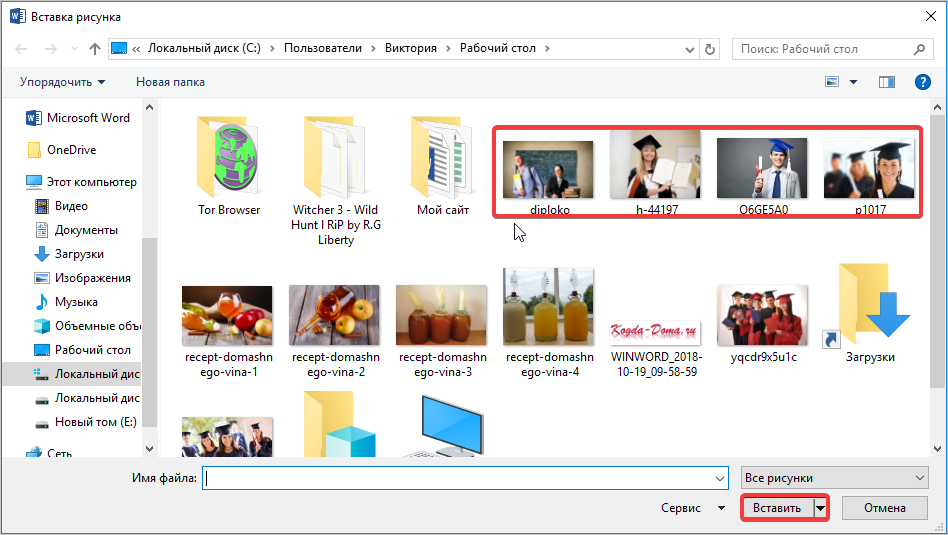Open the Упорядочить menu

click(x=62, y=82)
